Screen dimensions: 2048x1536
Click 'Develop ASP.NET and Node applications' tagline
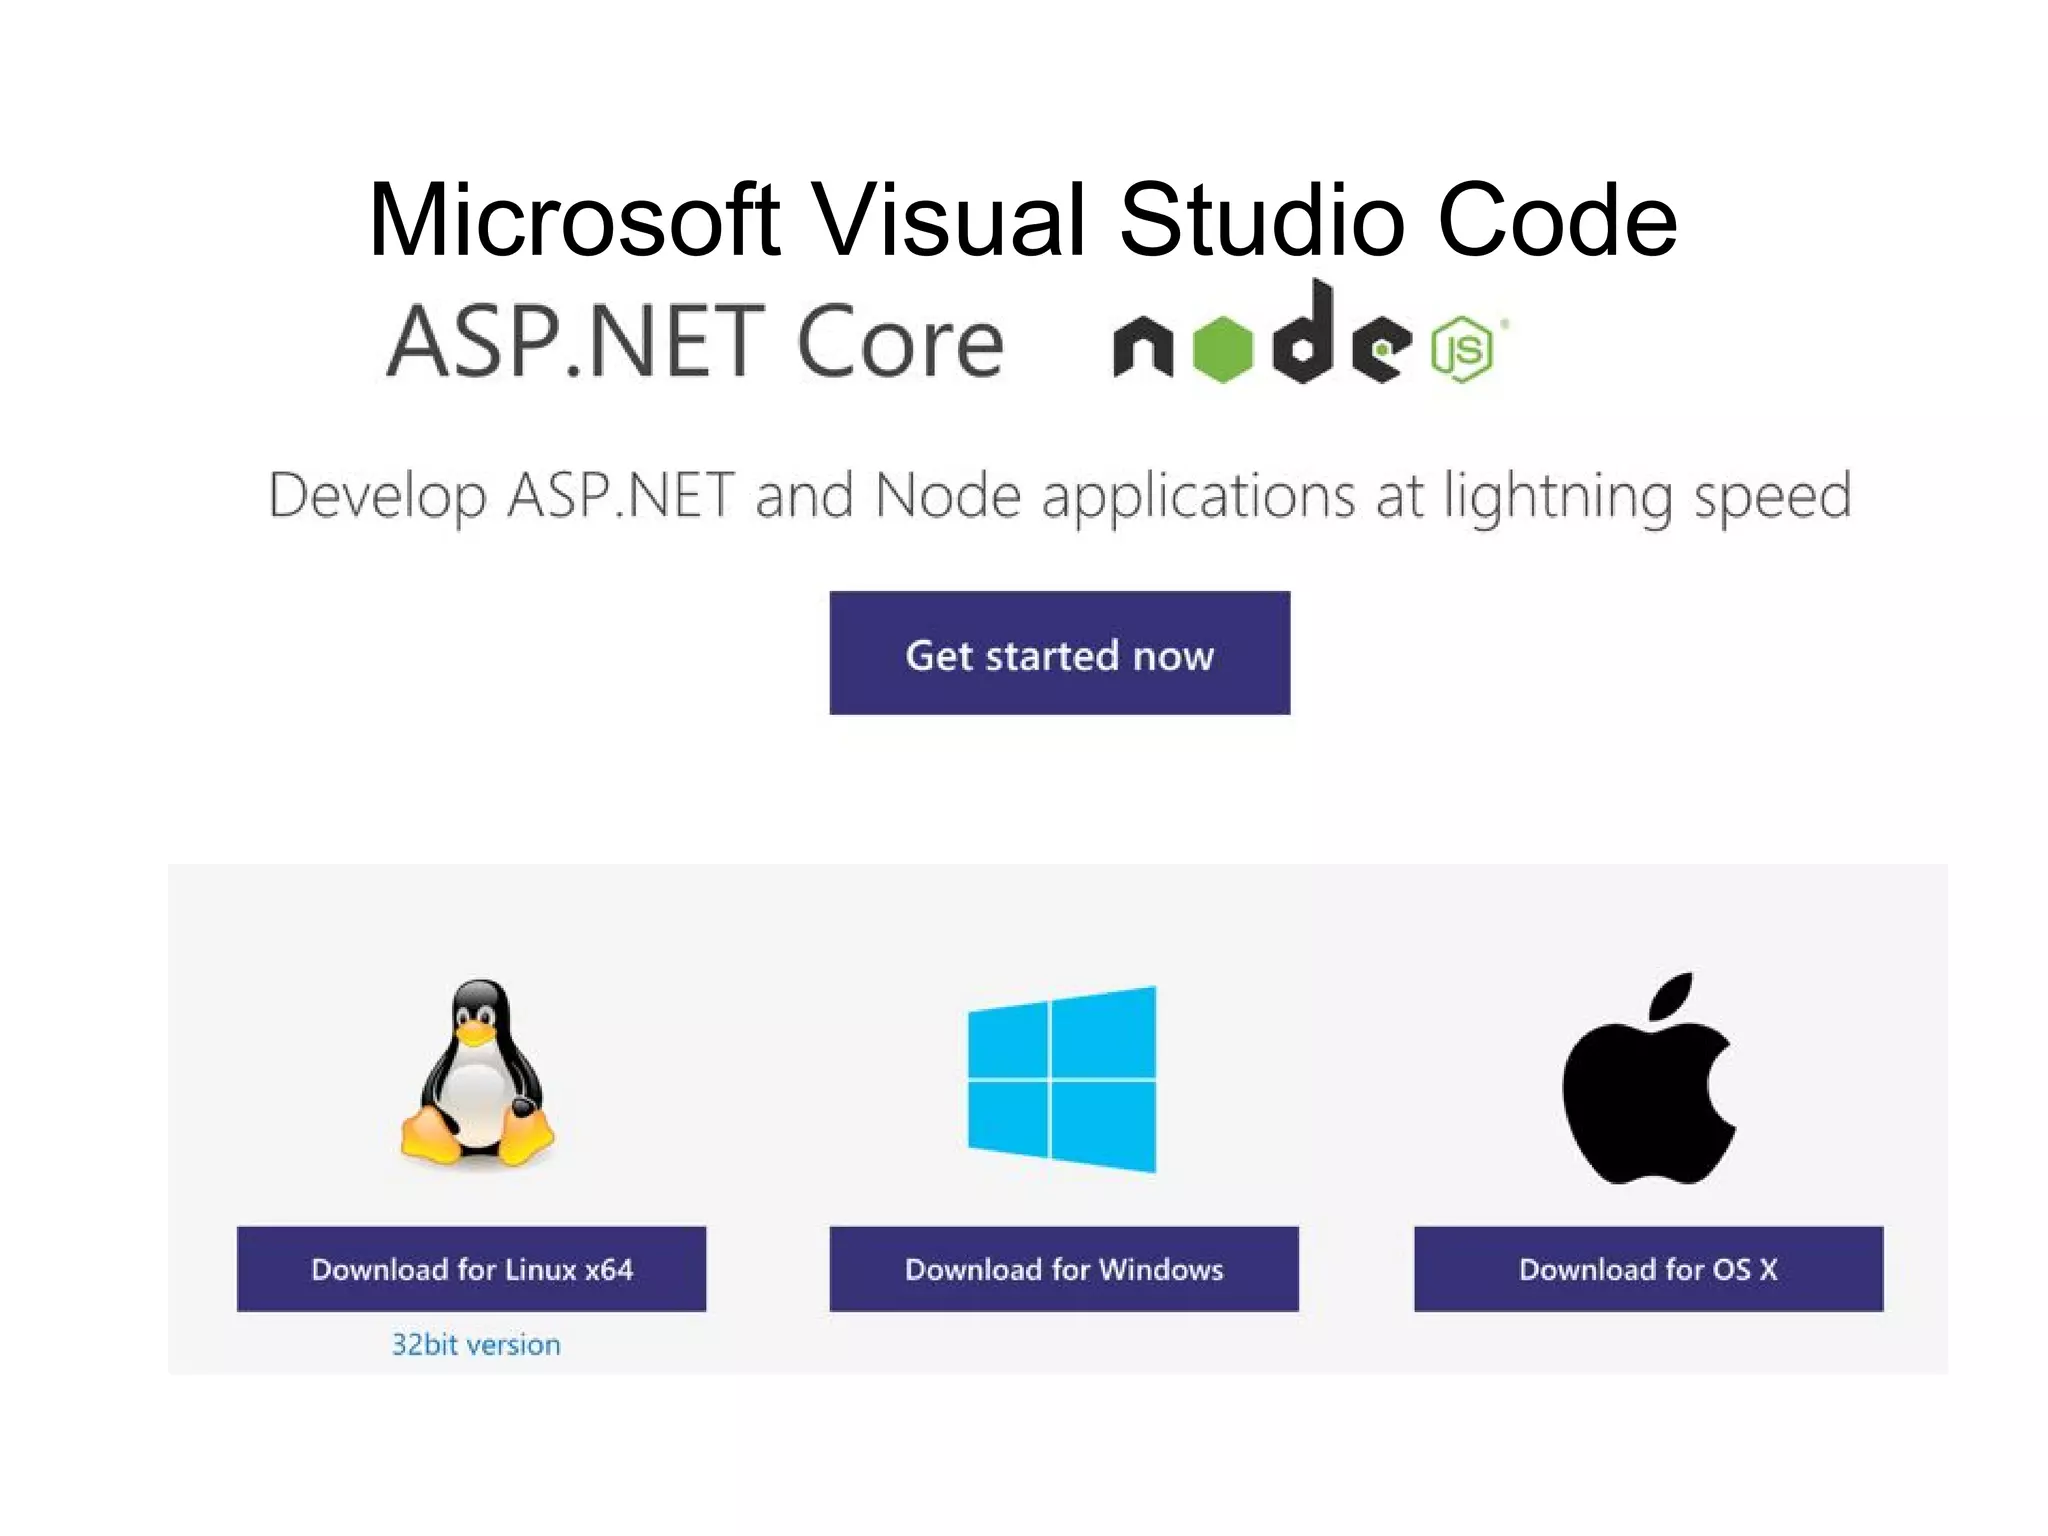click(1060, 497)
